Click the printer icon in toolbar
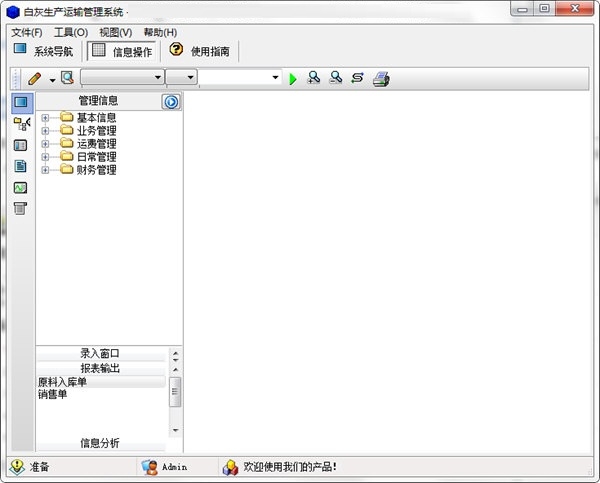This screenshot has height=483, width=600. click(381, 79)
